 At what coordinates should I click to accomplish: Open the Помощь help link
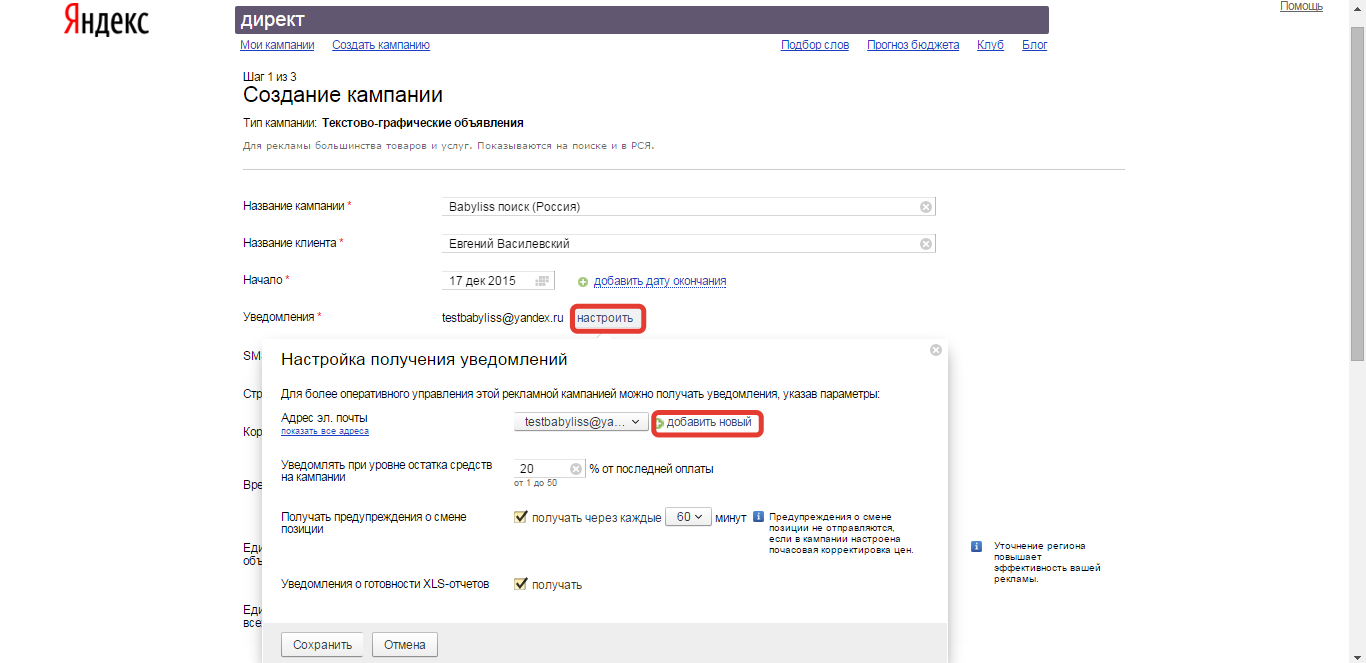(x=1301, y=6)
